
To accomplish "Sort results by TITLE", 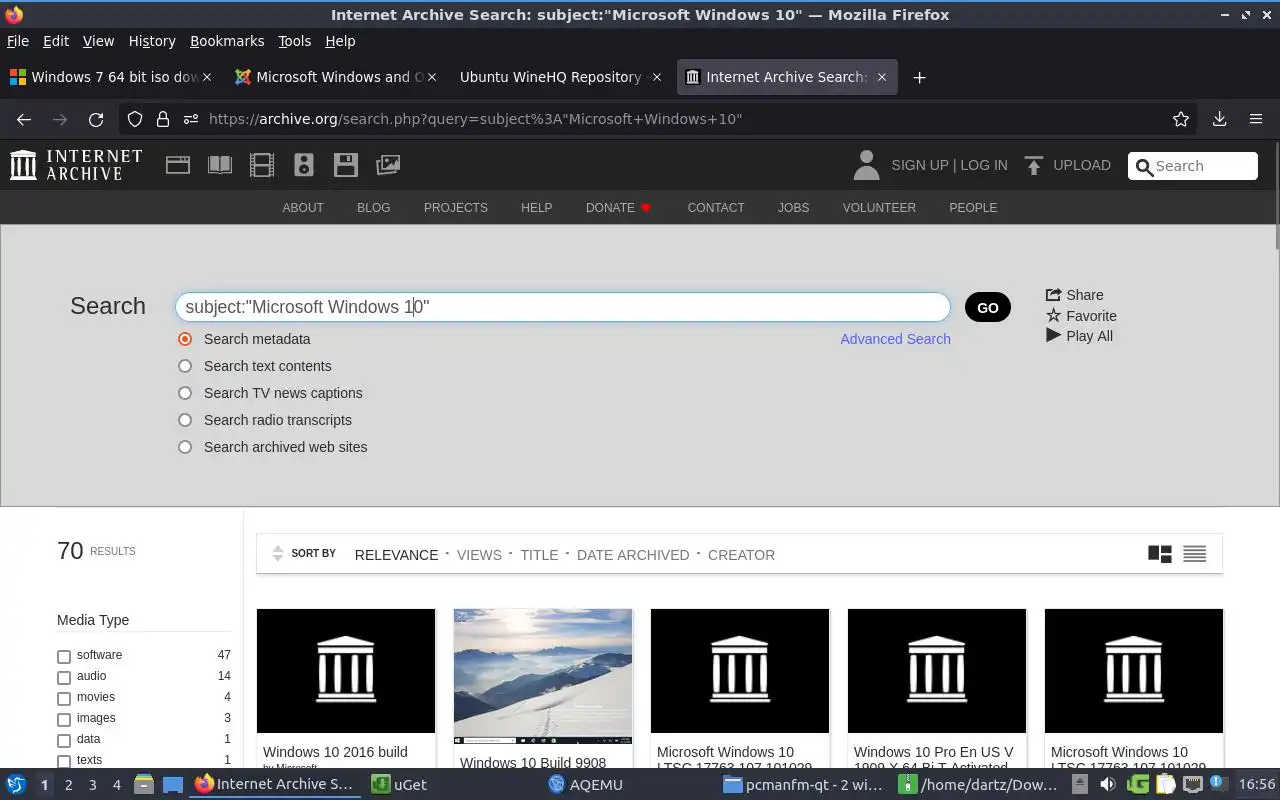I will click(539, 555).
